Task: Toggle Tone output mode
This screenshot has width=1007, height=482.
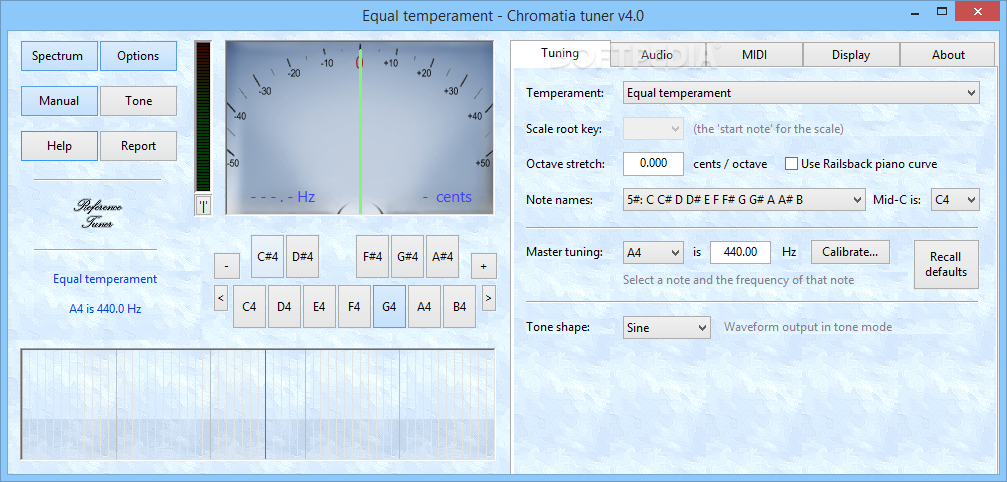Action: tap(138, 101)
